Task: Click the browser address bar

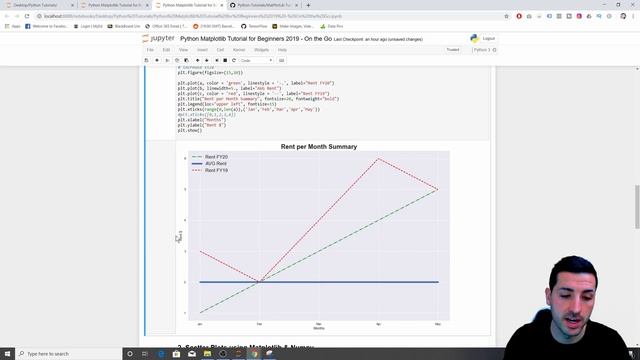Action: [269, 16]
